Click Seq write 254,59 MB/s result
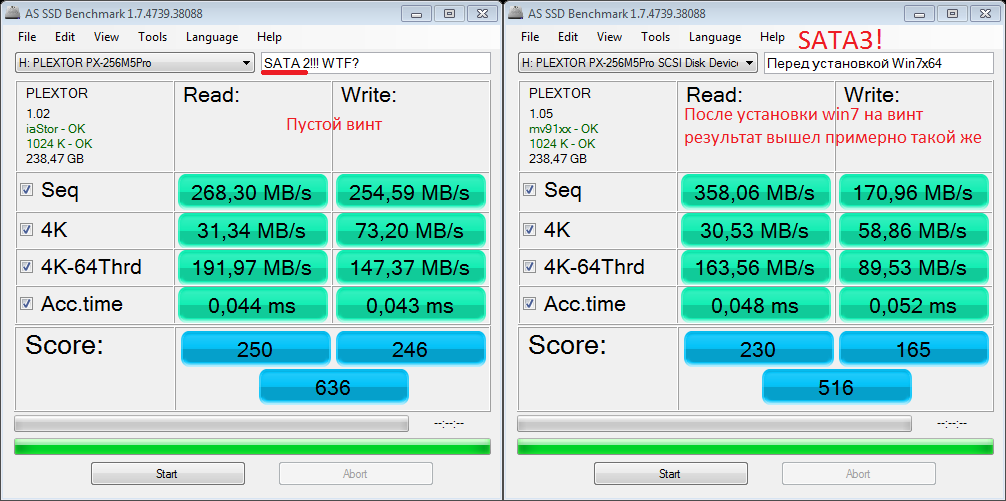Image resolution: width=1006 pixels, height=501 pixels. [x=411, y=191]
